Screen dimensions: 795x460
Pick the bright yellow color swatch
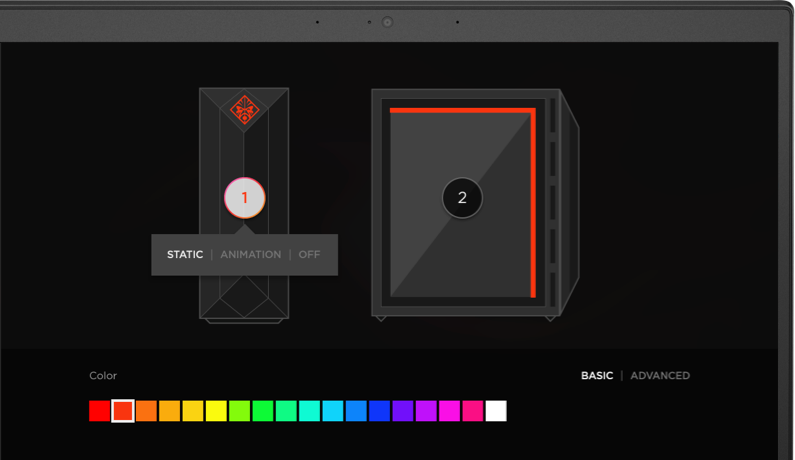tap(216, 411)
